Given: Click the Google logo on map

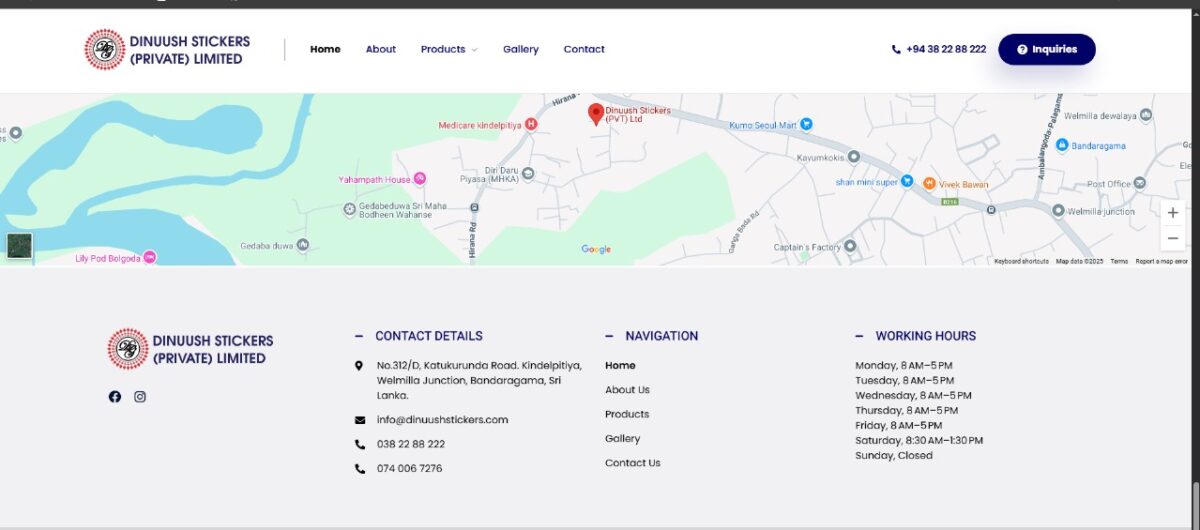Looking at the screenshot, I should [x=596, y=249].
